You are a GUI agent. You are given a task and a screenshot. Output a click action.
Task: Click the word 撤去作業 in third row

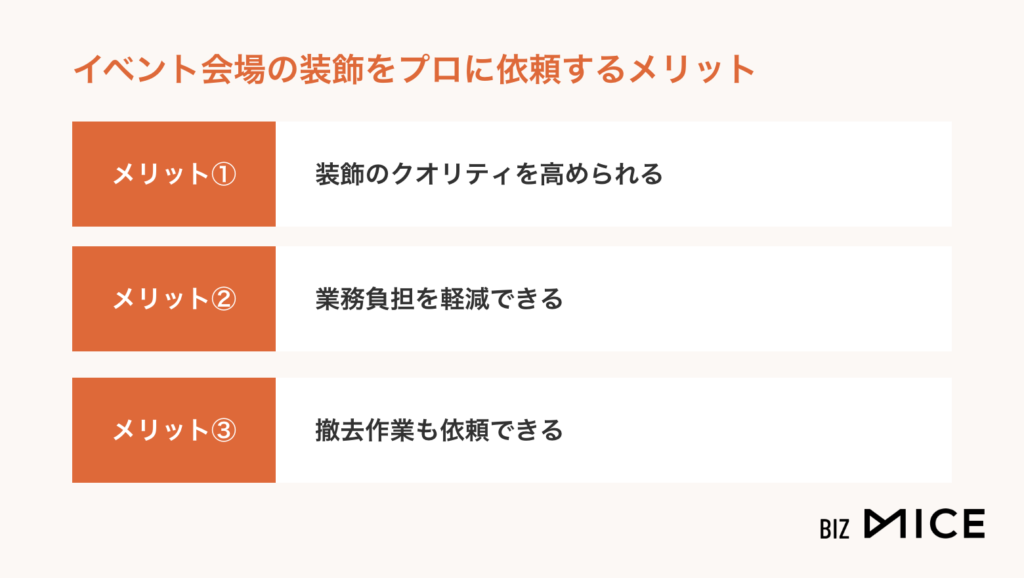click(x=364, y=430)
